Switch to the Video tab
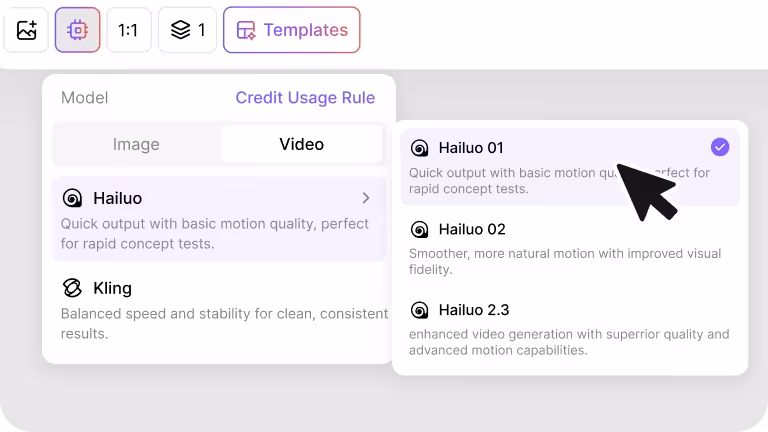The width and height of the screenshot is (768, 432). click(301, 144)
